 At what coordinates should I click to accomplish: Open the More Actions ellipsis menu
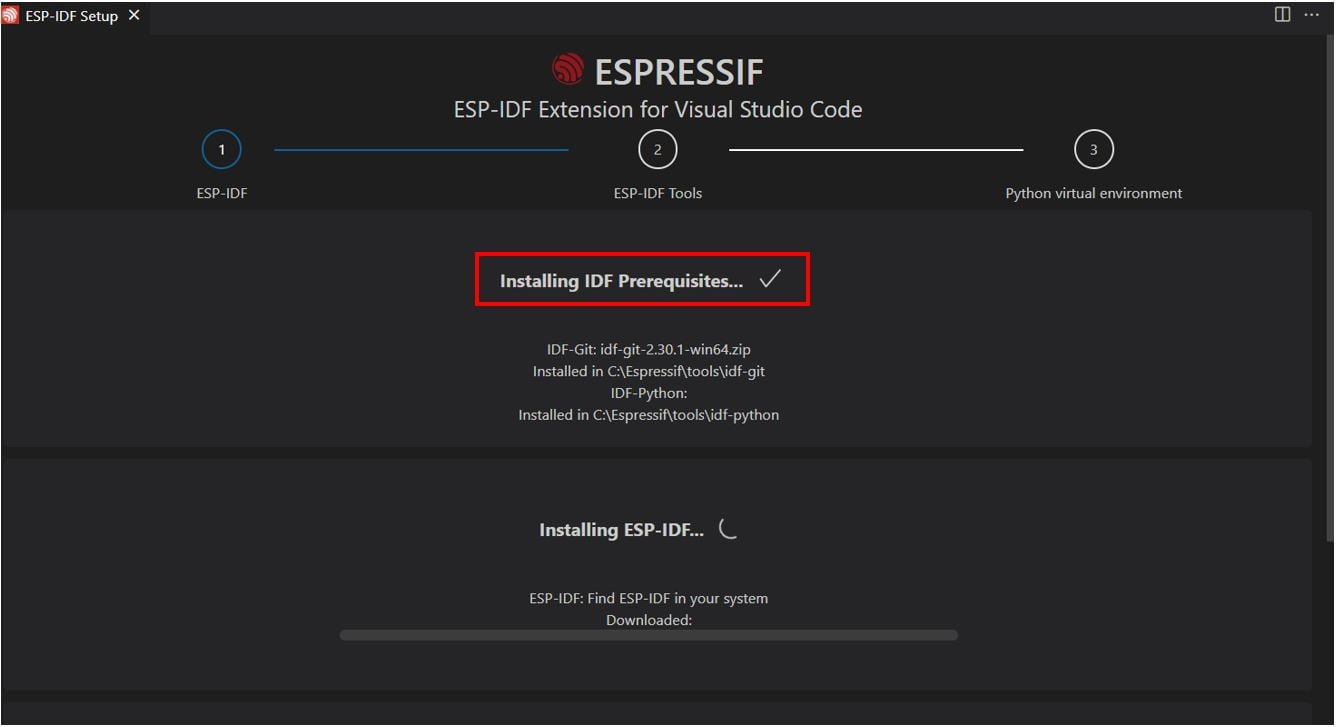[1311, 14]
